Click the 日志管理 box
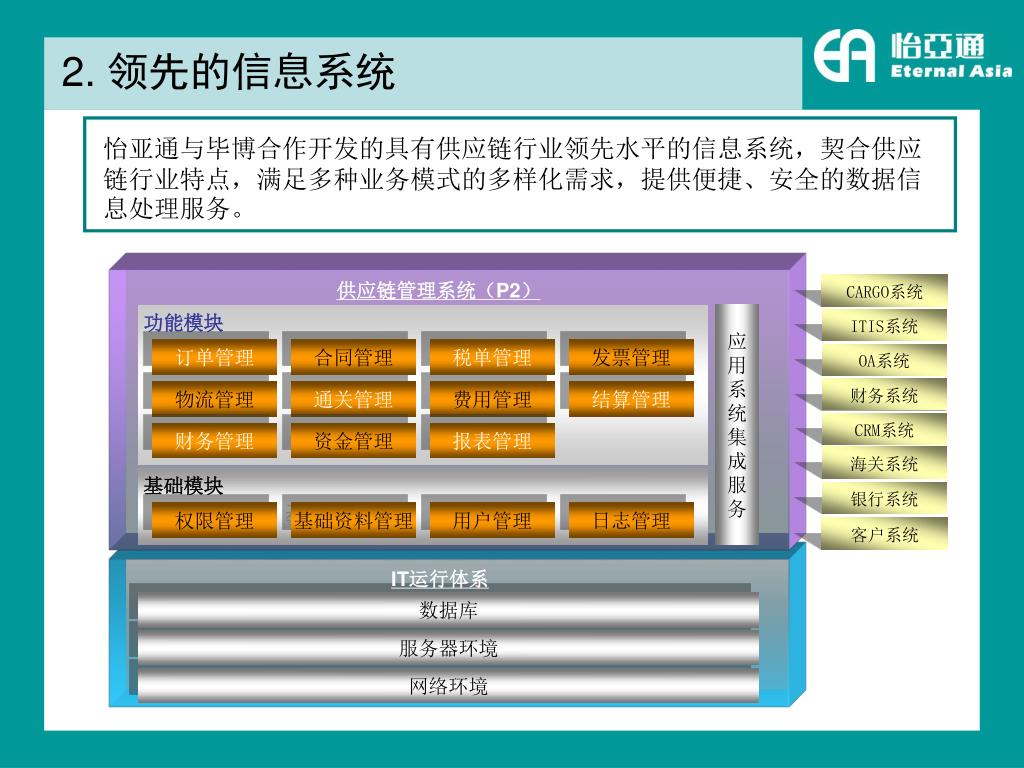Image resolution: width=1024 pixels, height=768 pixels. 631,520
